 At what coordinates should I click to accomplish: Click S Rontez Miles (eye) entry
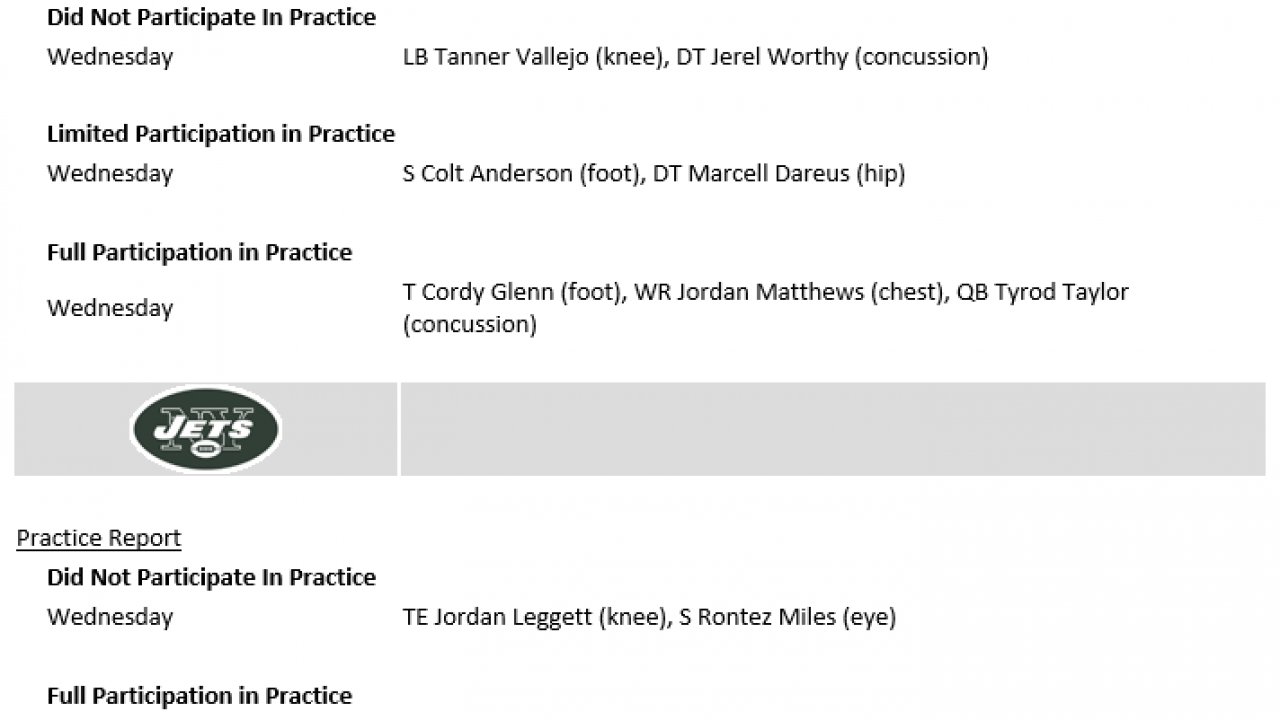point(787,617)
